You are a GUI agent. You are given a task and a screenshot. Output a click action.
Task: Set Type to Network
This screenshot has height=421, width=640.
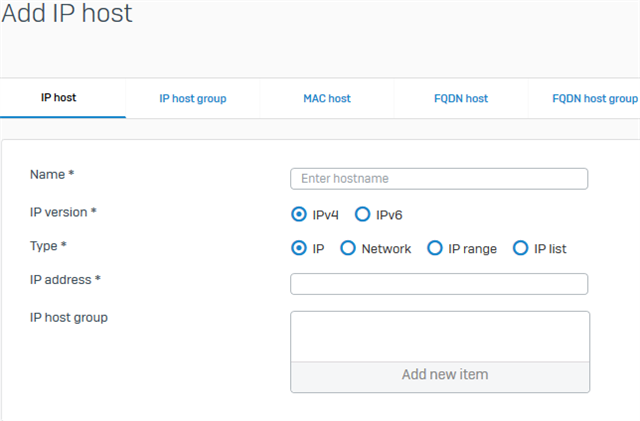pyautogui.click(x=348, y=248)
